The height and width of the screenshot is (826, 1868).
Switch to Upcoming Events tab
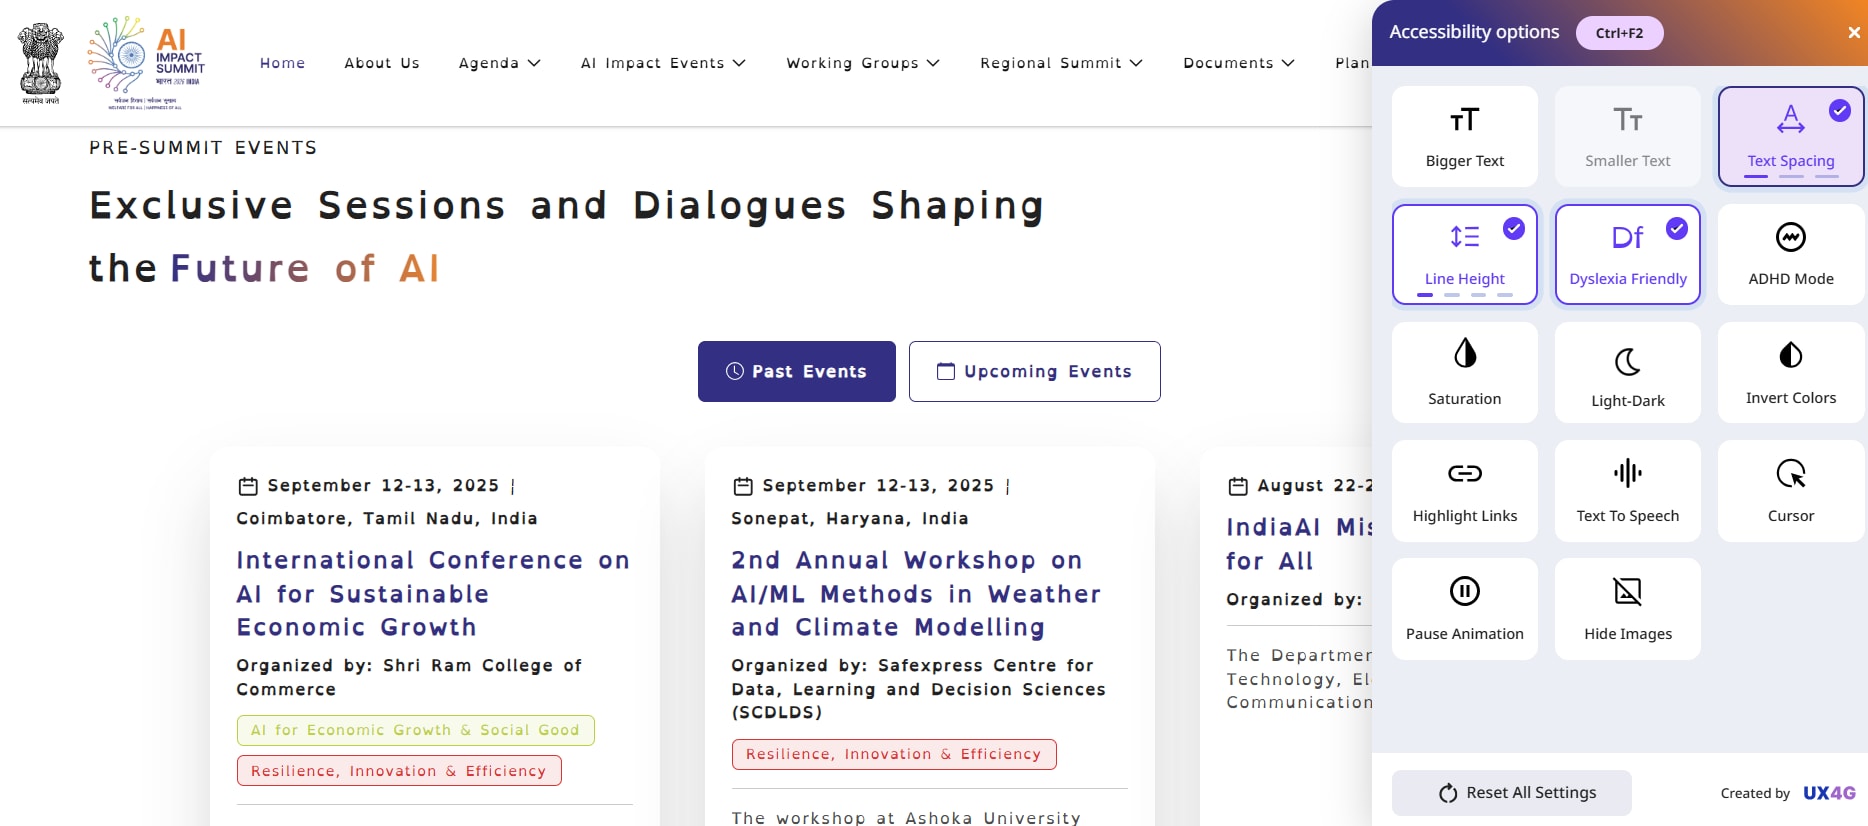tap(1034, 372)
